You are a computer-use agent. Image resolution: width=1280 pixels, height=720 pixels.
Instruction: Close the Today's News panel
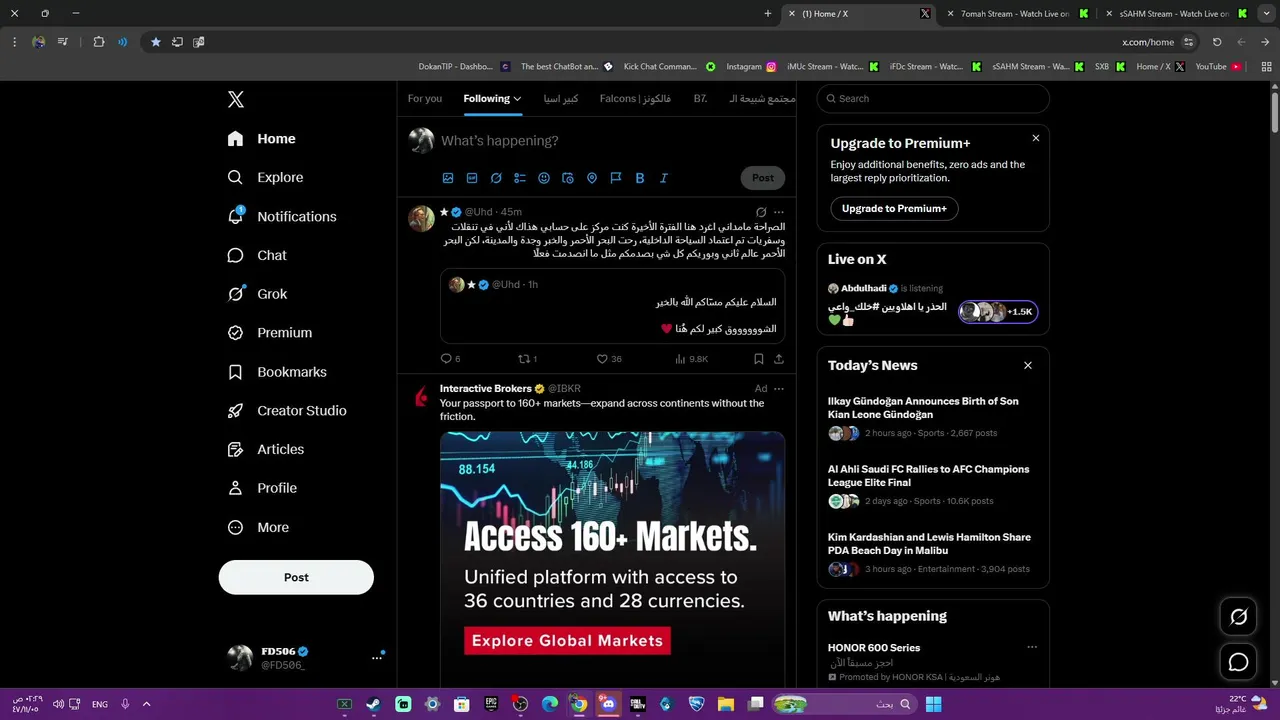(1027, 365)
